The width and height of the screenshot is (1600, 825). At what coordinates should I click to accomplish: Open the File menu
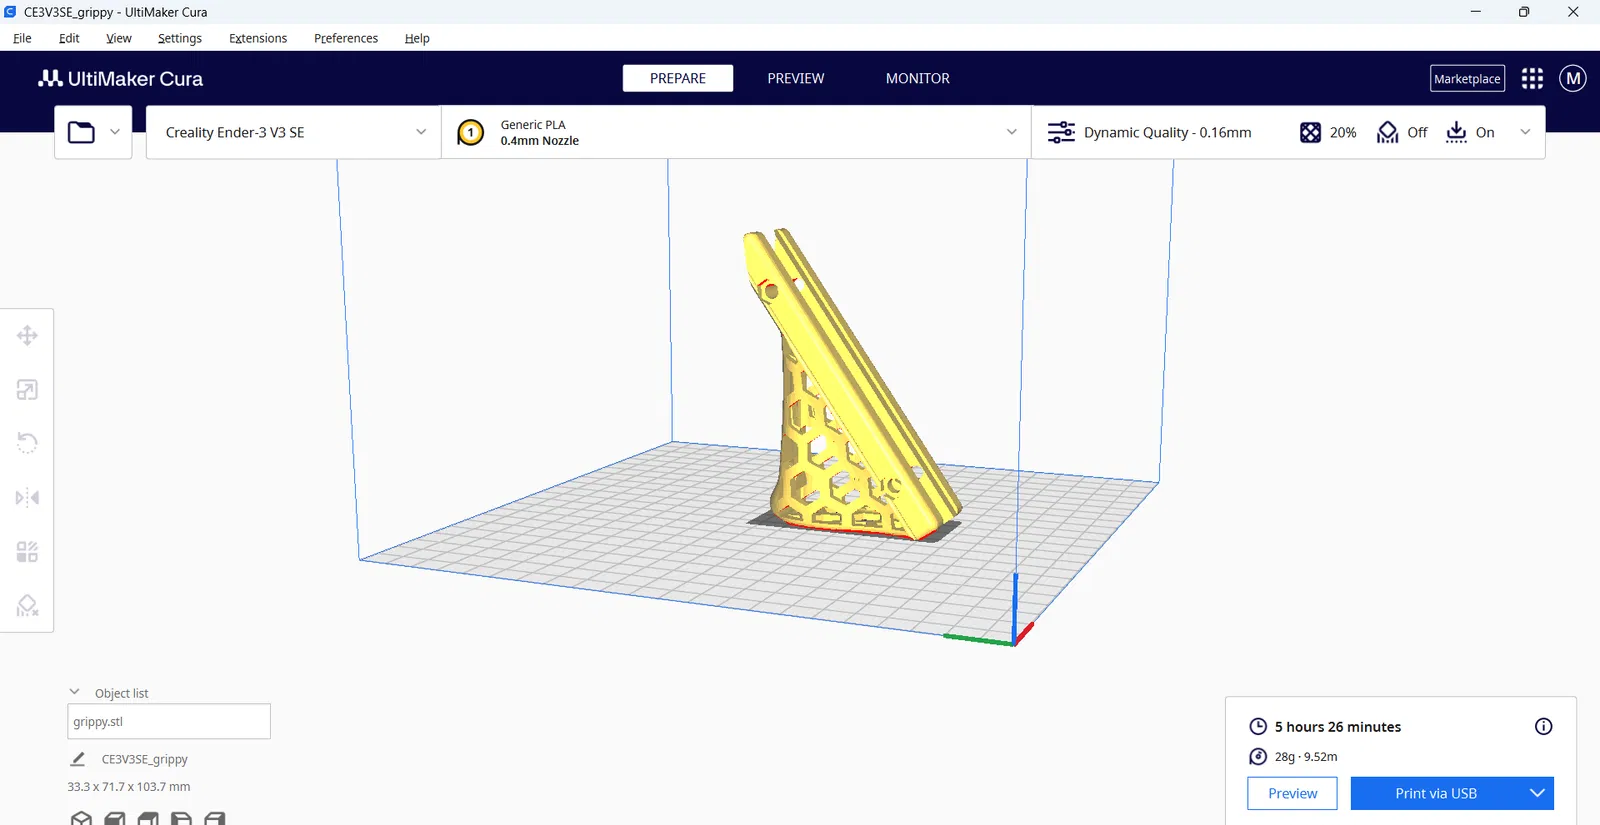coord(22,38)
